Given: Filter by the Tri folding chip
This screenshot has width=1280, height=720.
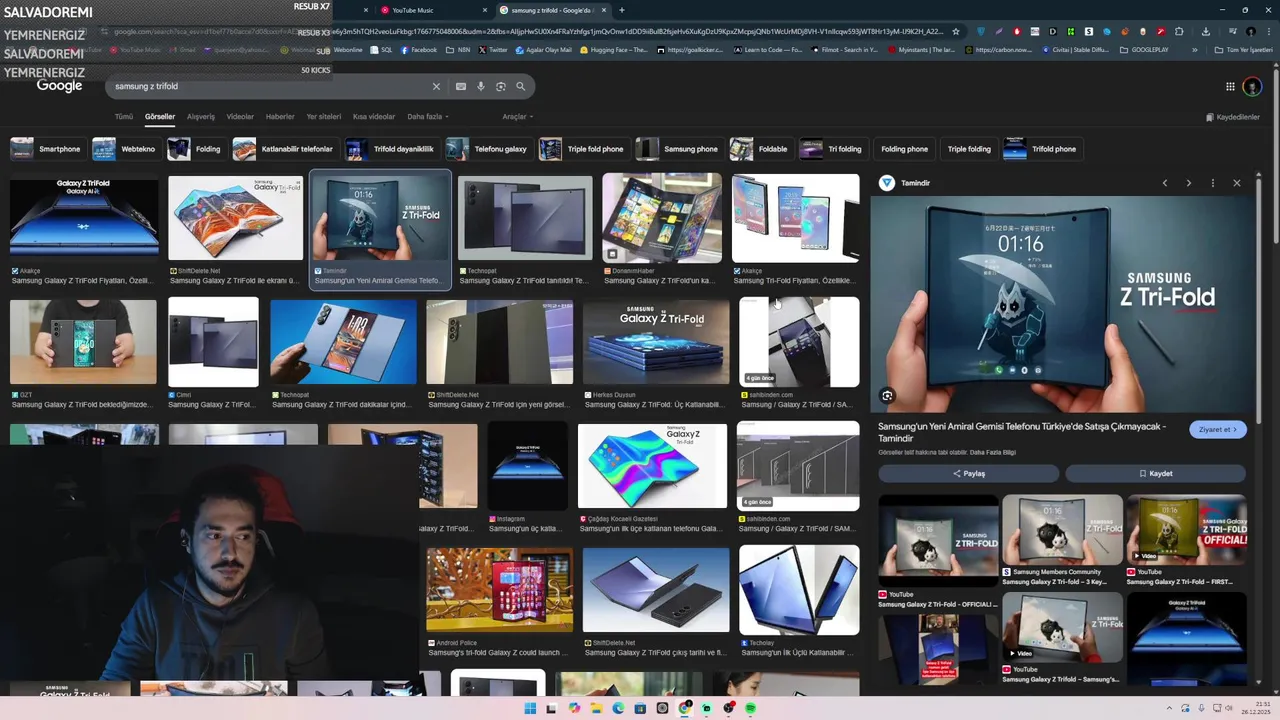Looking at the screenshot, I should click(x=832, y=149).
